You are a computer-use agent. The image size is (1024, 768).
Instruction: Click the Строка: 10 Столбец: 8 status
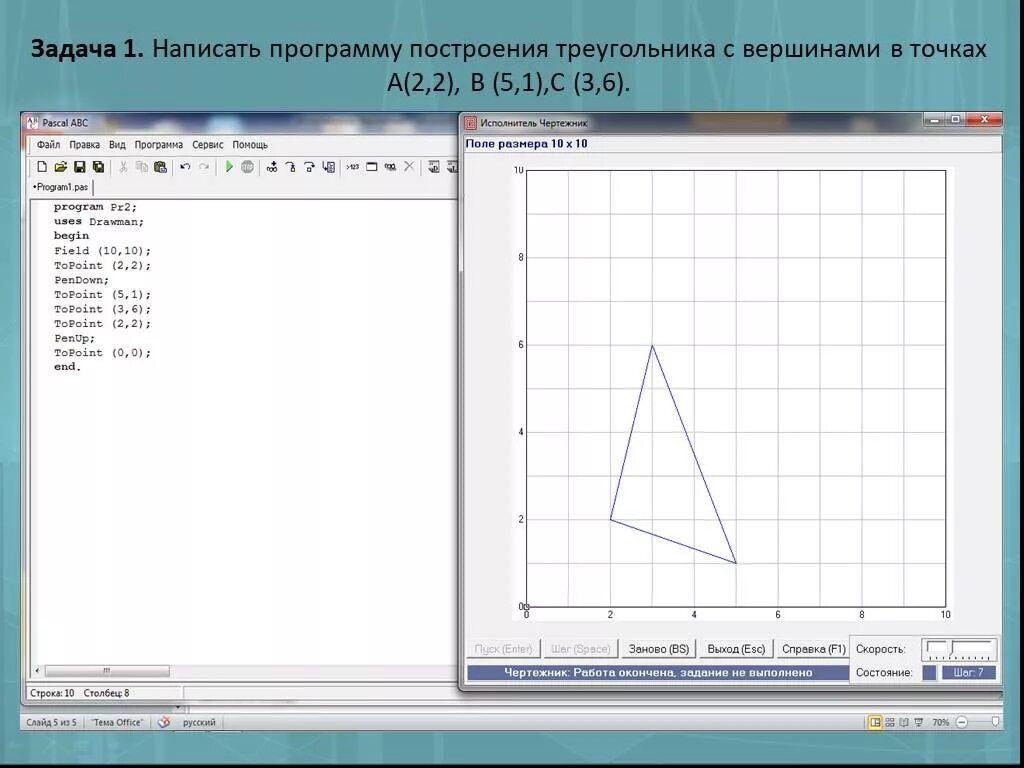80,693
